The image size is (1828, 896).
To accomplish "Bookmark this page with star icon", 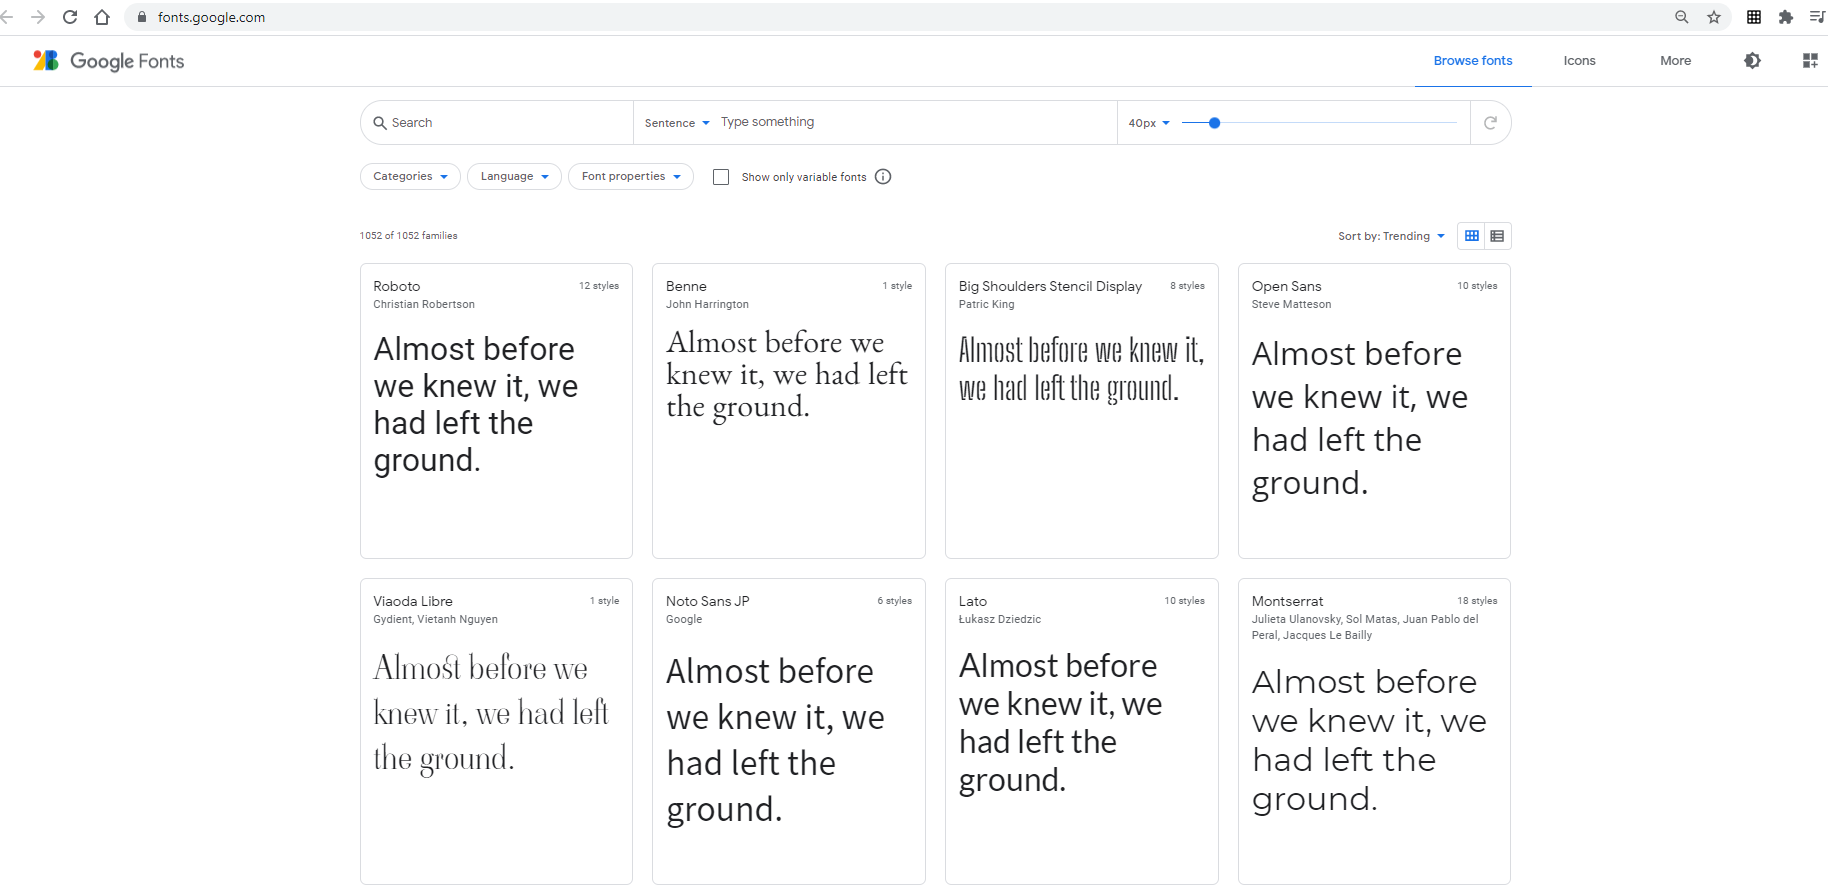I will 1714,17.
